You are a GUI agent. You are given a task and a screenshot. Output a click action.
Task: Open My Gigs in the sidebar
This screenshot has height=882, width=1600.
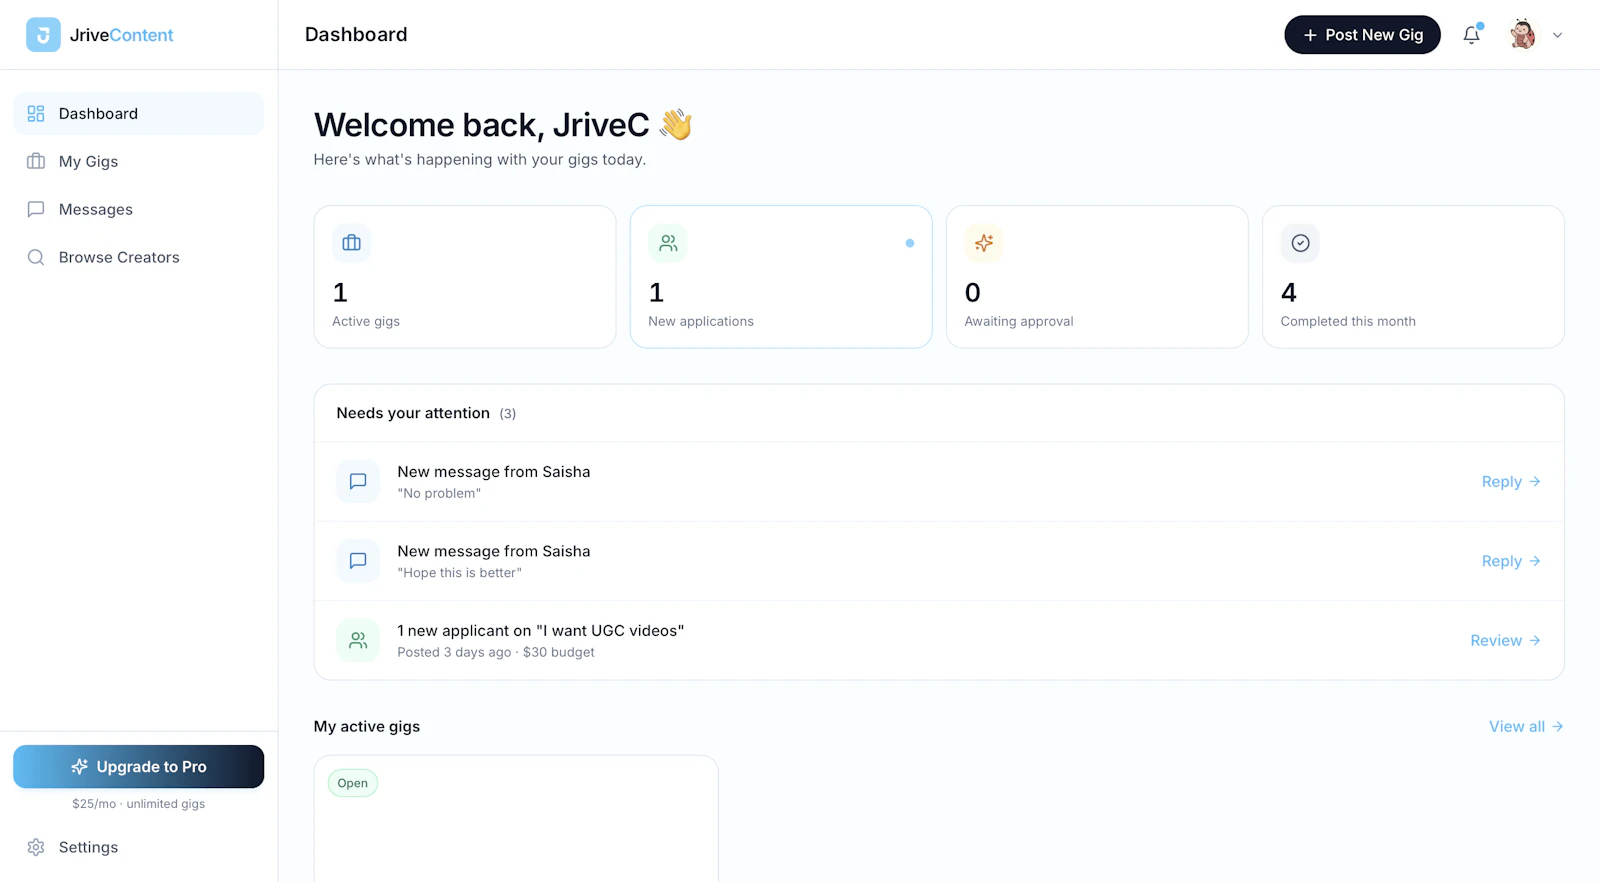pos(139,161)
